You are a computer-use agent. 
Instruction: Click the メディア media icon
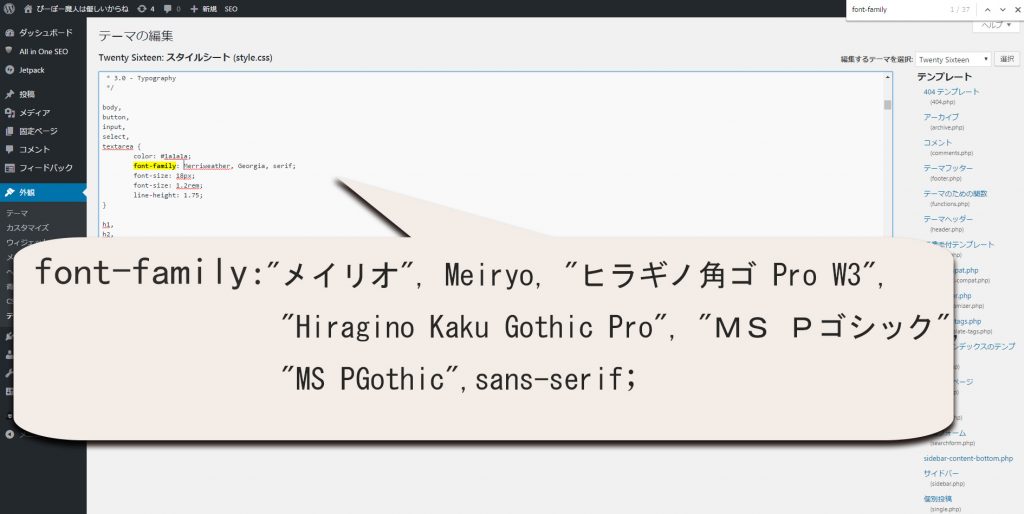9,112
